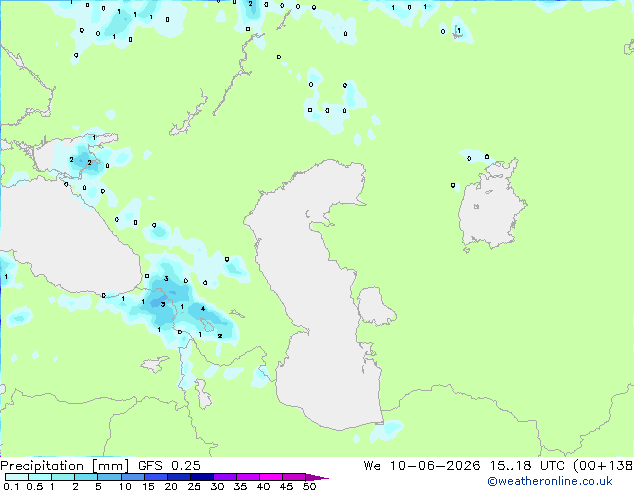Click legend label '35'

click(240, 486)
